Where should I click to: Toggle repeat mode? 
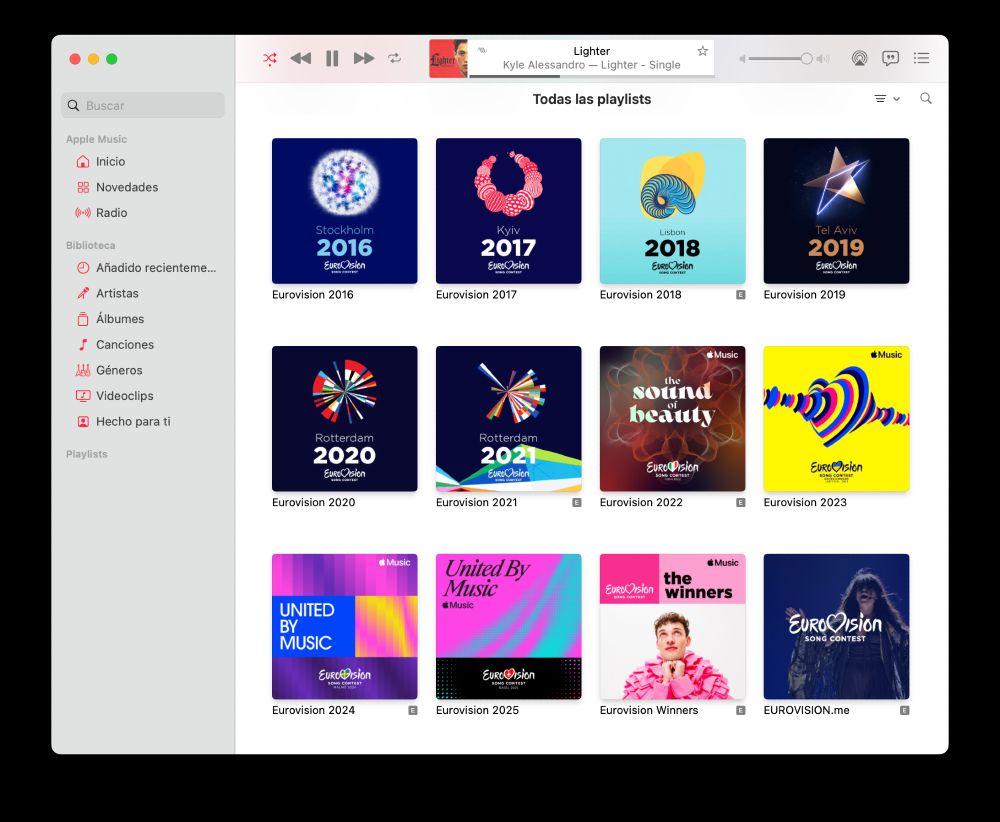[395, 58]
